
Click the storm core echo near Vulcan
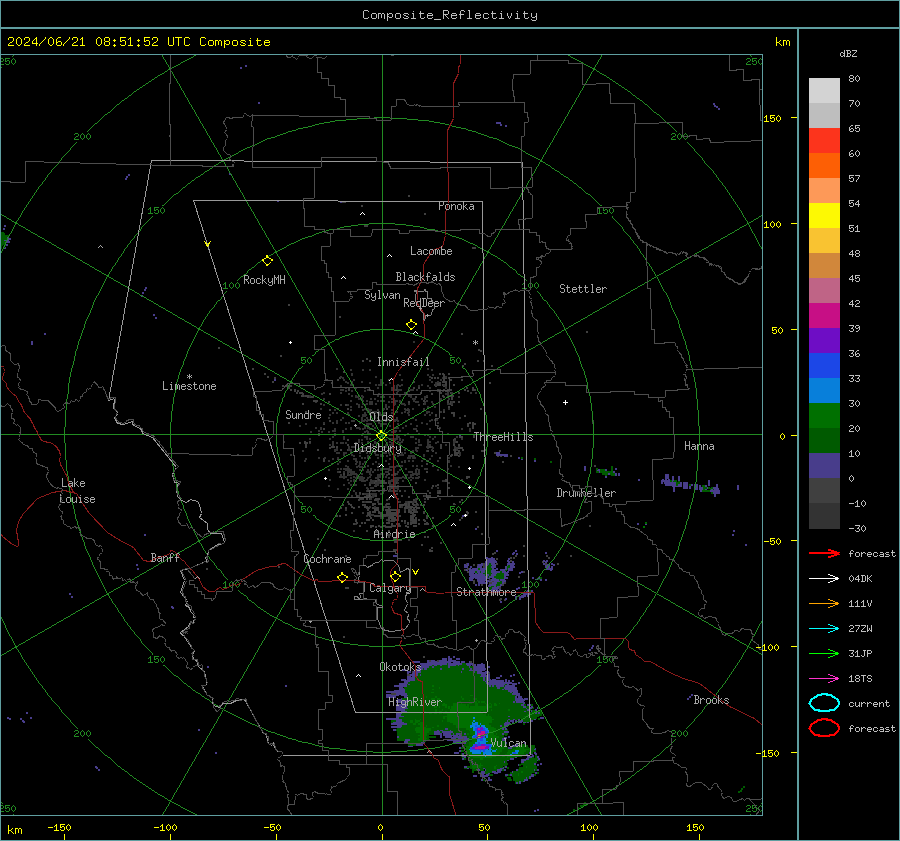click(480, 739)
